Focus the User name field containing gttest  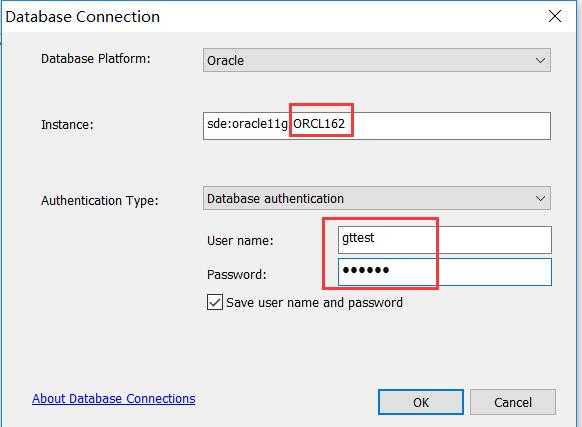(445, 240)
